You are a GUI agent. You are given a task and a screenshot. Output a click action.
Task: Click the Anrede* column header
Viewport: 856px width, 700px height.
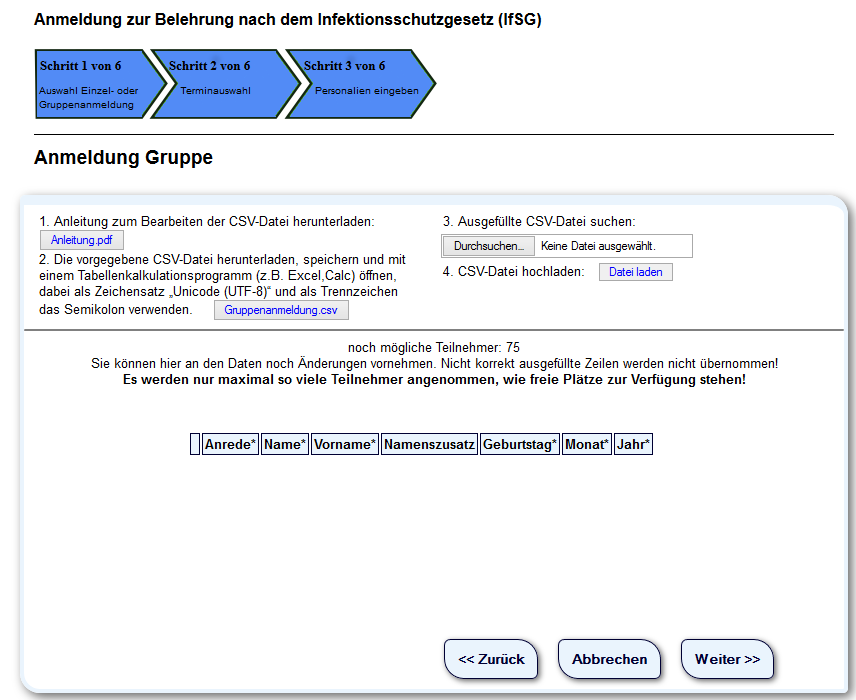tap(230, 445)
